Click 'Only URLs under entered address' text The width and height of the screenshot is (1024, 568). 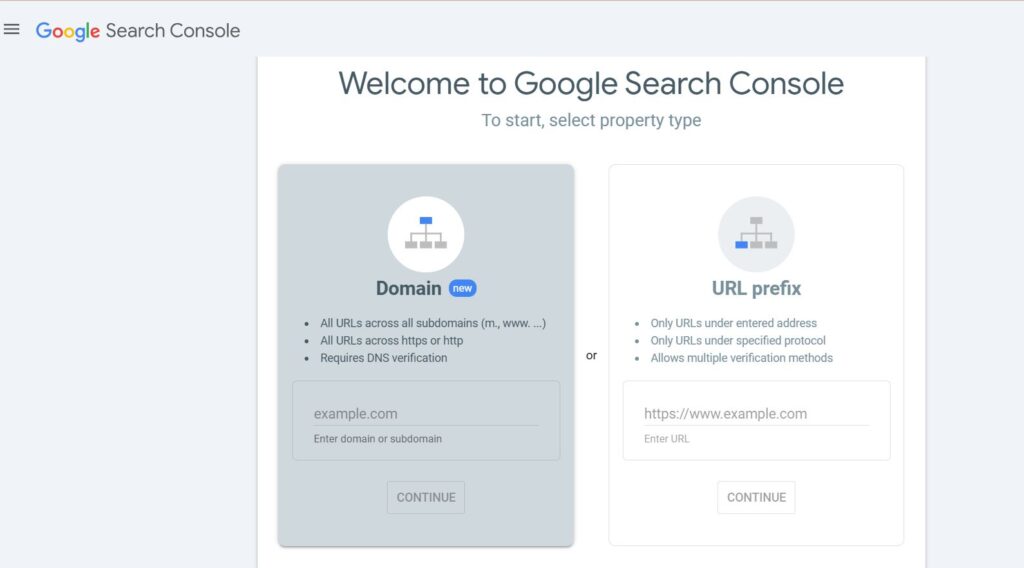pos(733,323)
